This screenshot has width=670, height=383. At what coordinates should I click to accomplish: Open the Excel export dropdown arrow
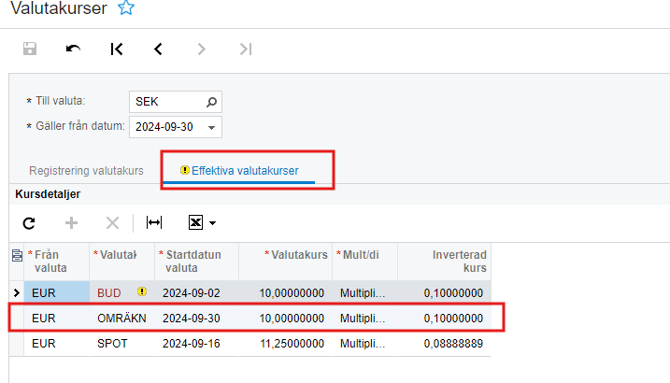212,223
